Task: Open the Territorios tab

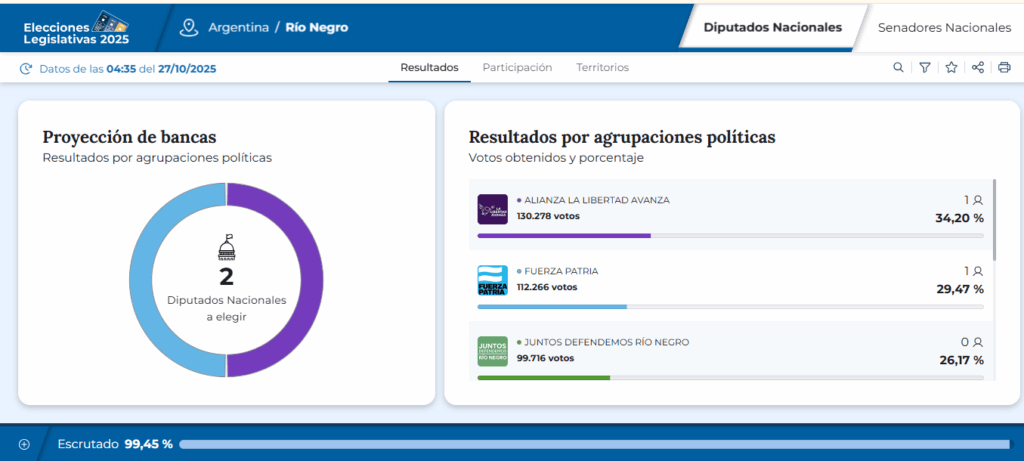Action: tap(602, 68)
